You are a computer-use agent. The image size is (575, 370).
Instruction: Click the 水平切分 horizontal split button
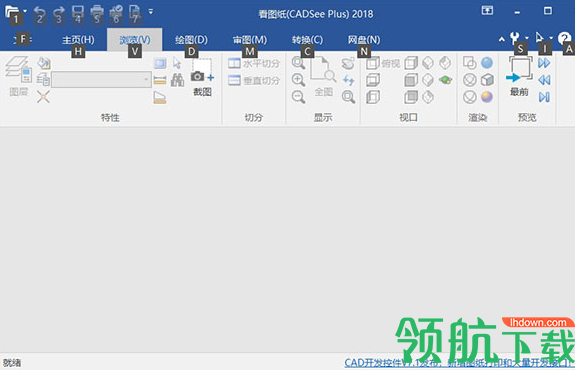(x=254, y=63)
